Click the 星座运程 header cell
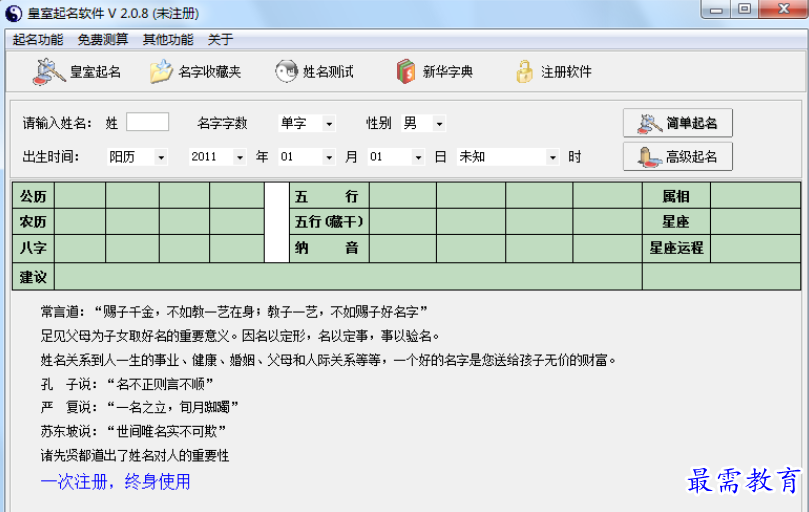The image size is (809, 512). pyautogui.click(x=676, y=248)
